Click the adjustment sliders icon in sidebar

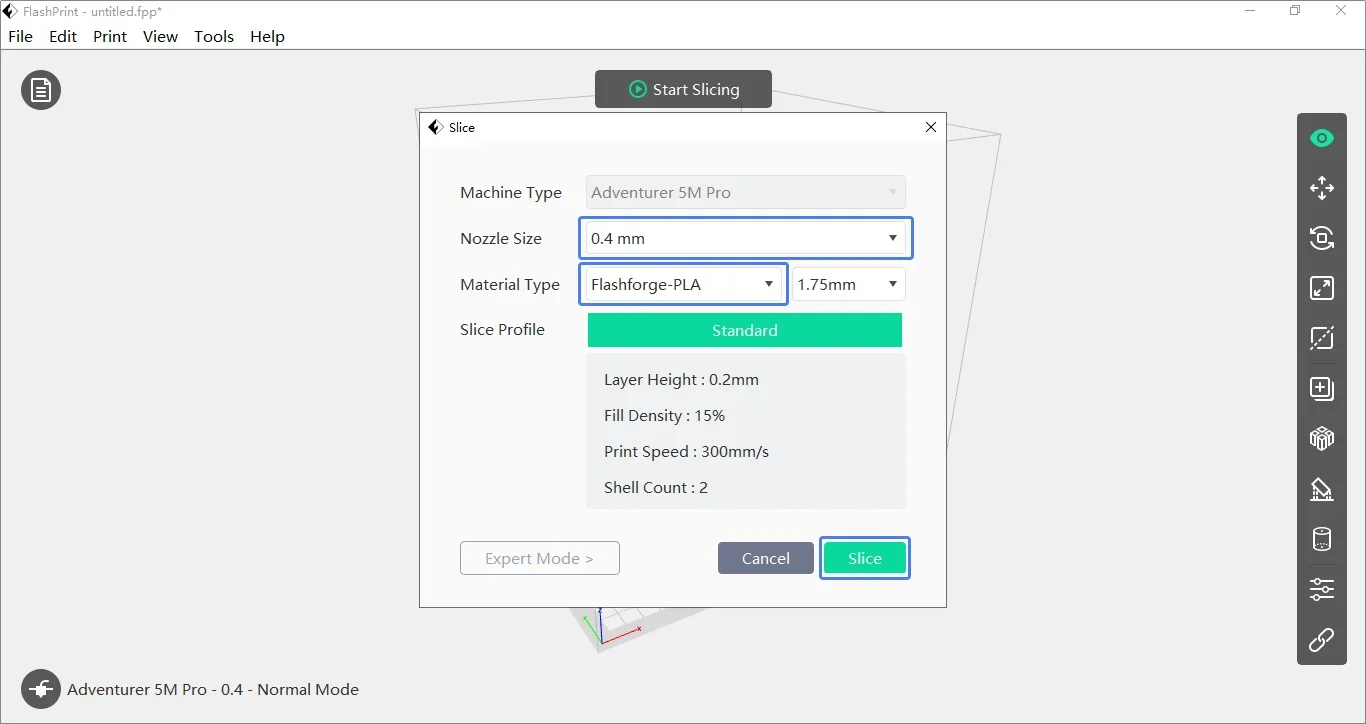point(1321,589)
